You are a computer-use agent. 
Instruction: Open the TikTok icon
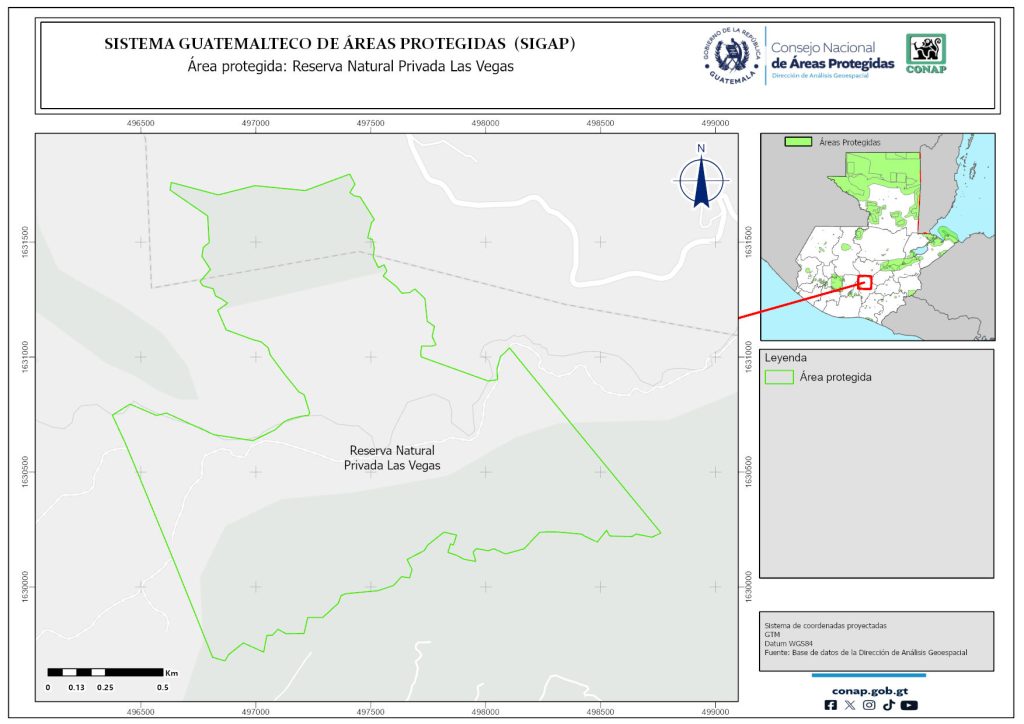(x=888, y=705)
